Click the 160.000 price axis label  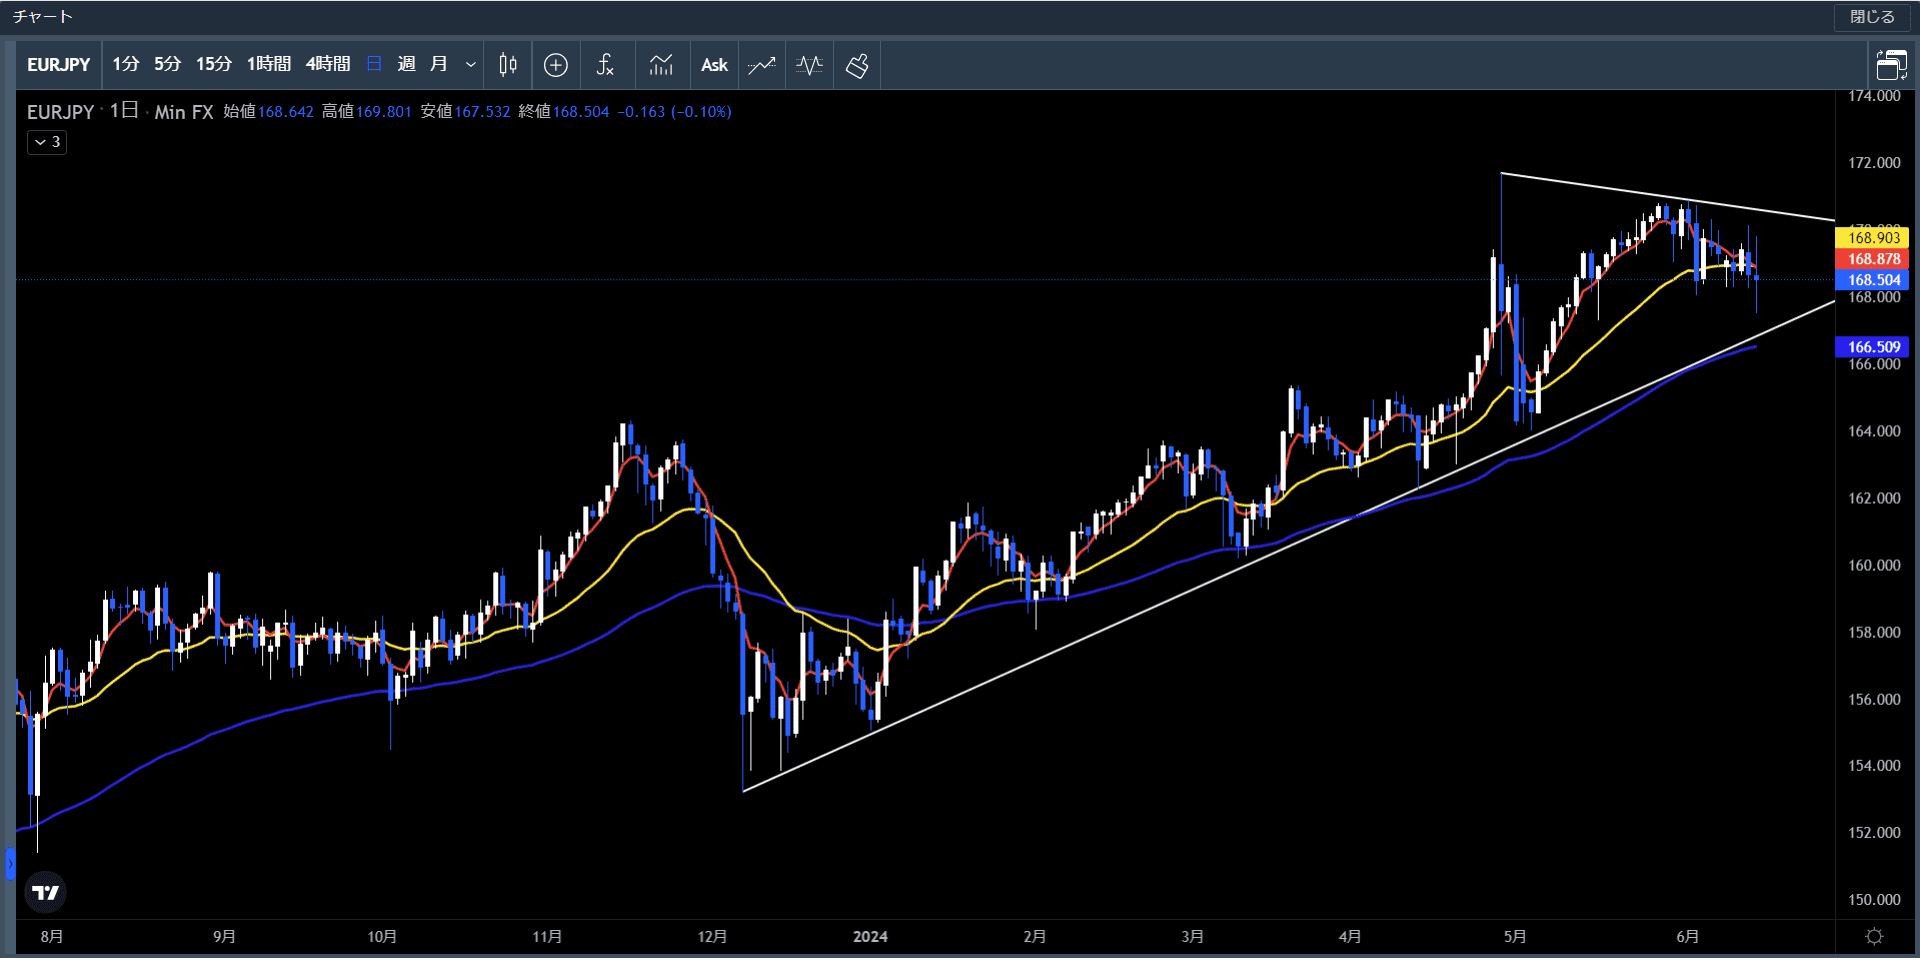coord(1874,565)
